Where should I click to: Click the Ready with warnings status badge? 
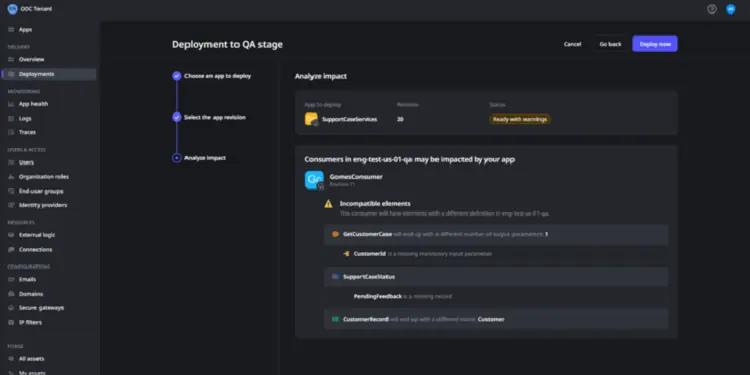point(520,119)
